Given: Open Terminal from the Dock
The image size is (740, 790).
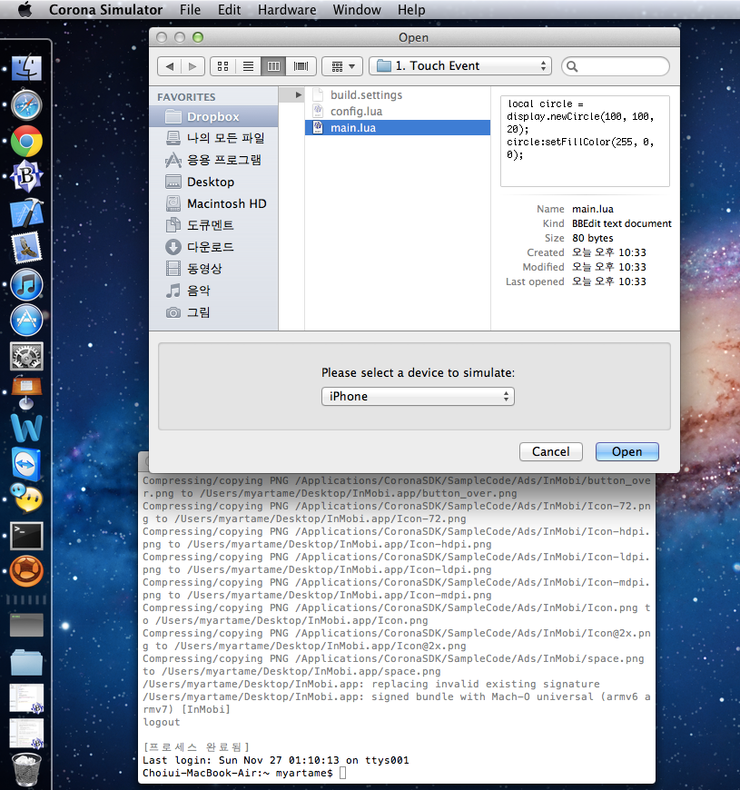Looking at the screenshot, I should [26, 536].
